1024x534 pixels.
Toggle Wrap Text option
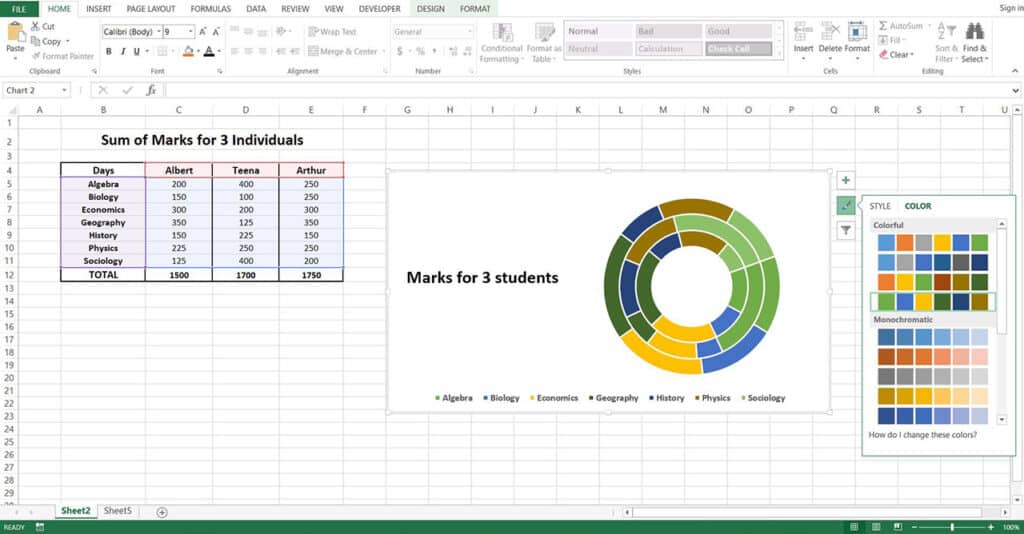click(x=332, y=32)
